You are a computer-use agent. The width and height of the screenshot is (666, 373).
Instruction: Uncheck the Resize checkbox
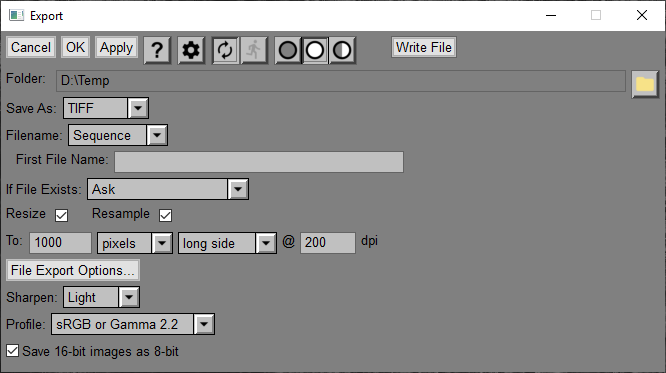pos(62,215)
